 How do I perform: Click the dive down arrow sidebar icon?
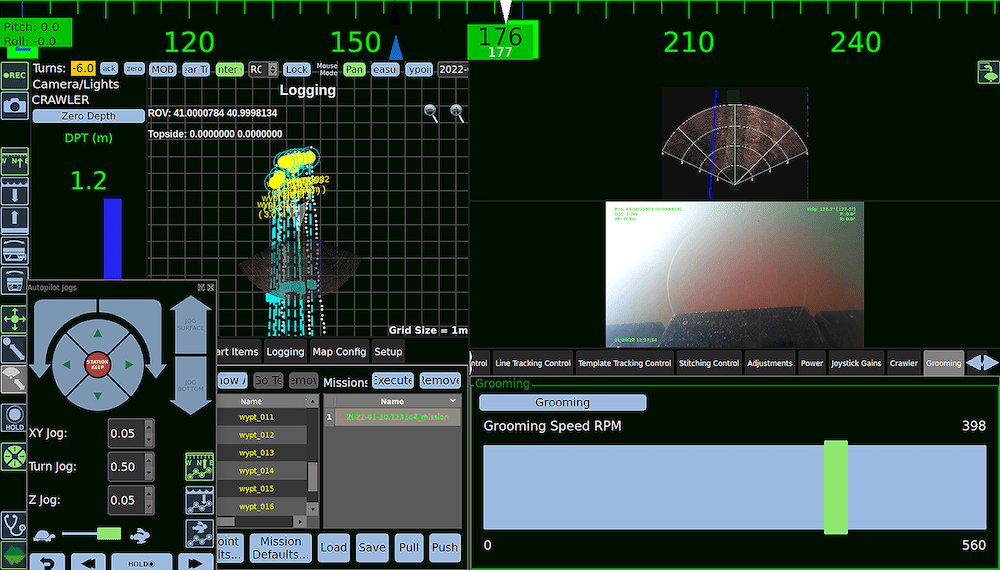tap(14, 190)
